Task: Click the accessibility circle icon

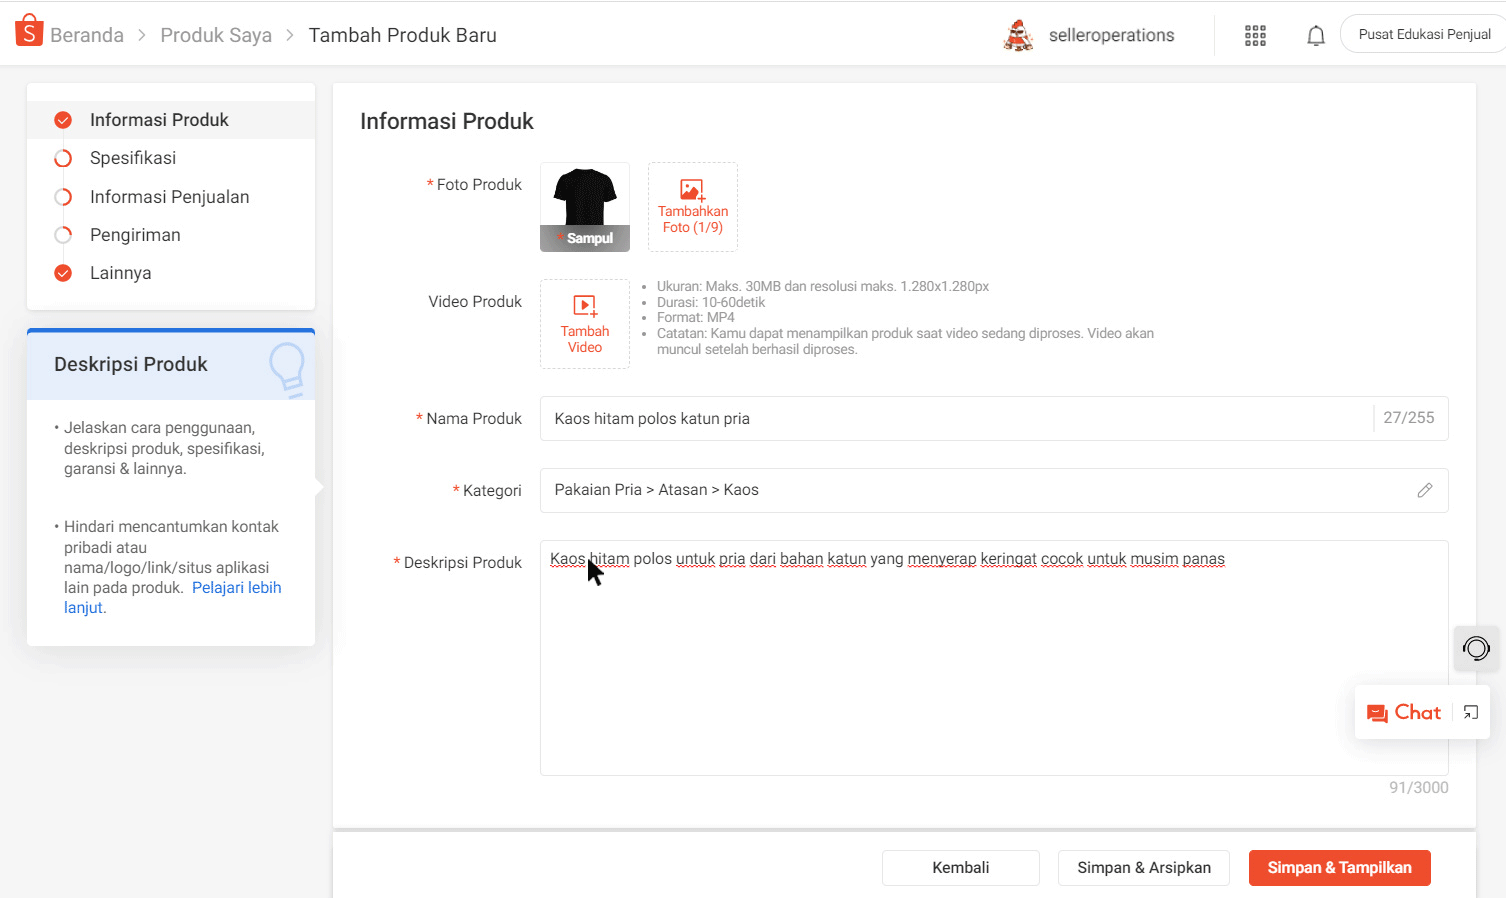Action: 1476,648
